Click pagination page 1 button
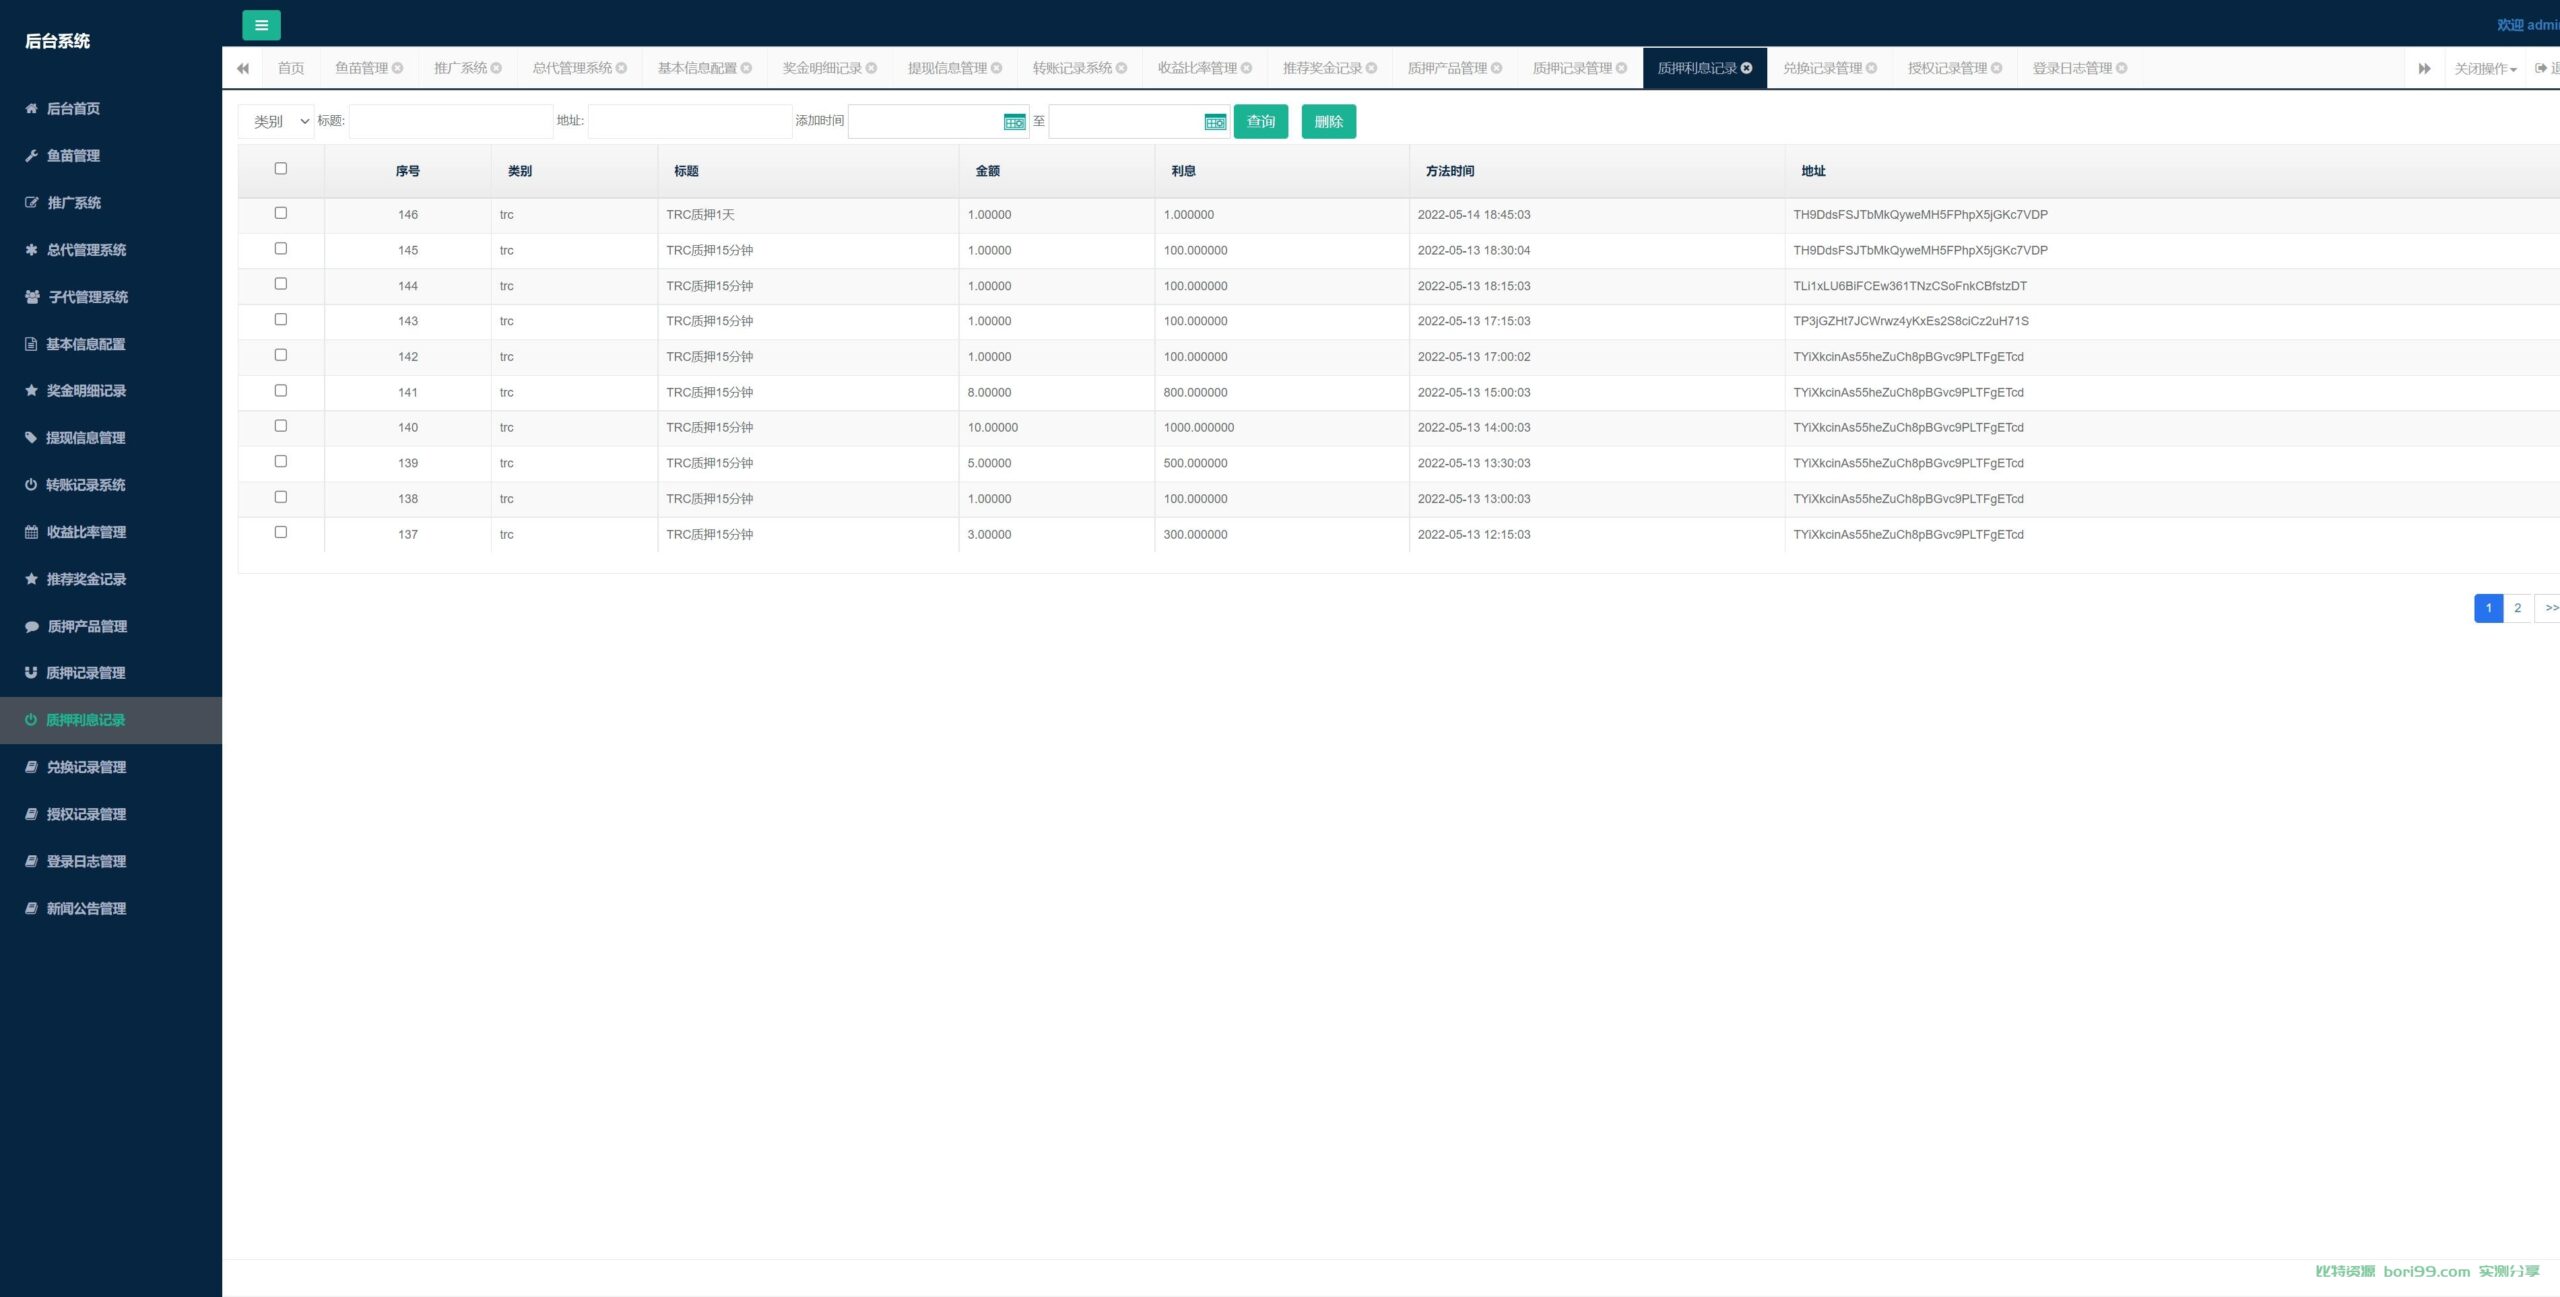The width and height of the screenshot is (2560, 1297). tap(2489, 608)
